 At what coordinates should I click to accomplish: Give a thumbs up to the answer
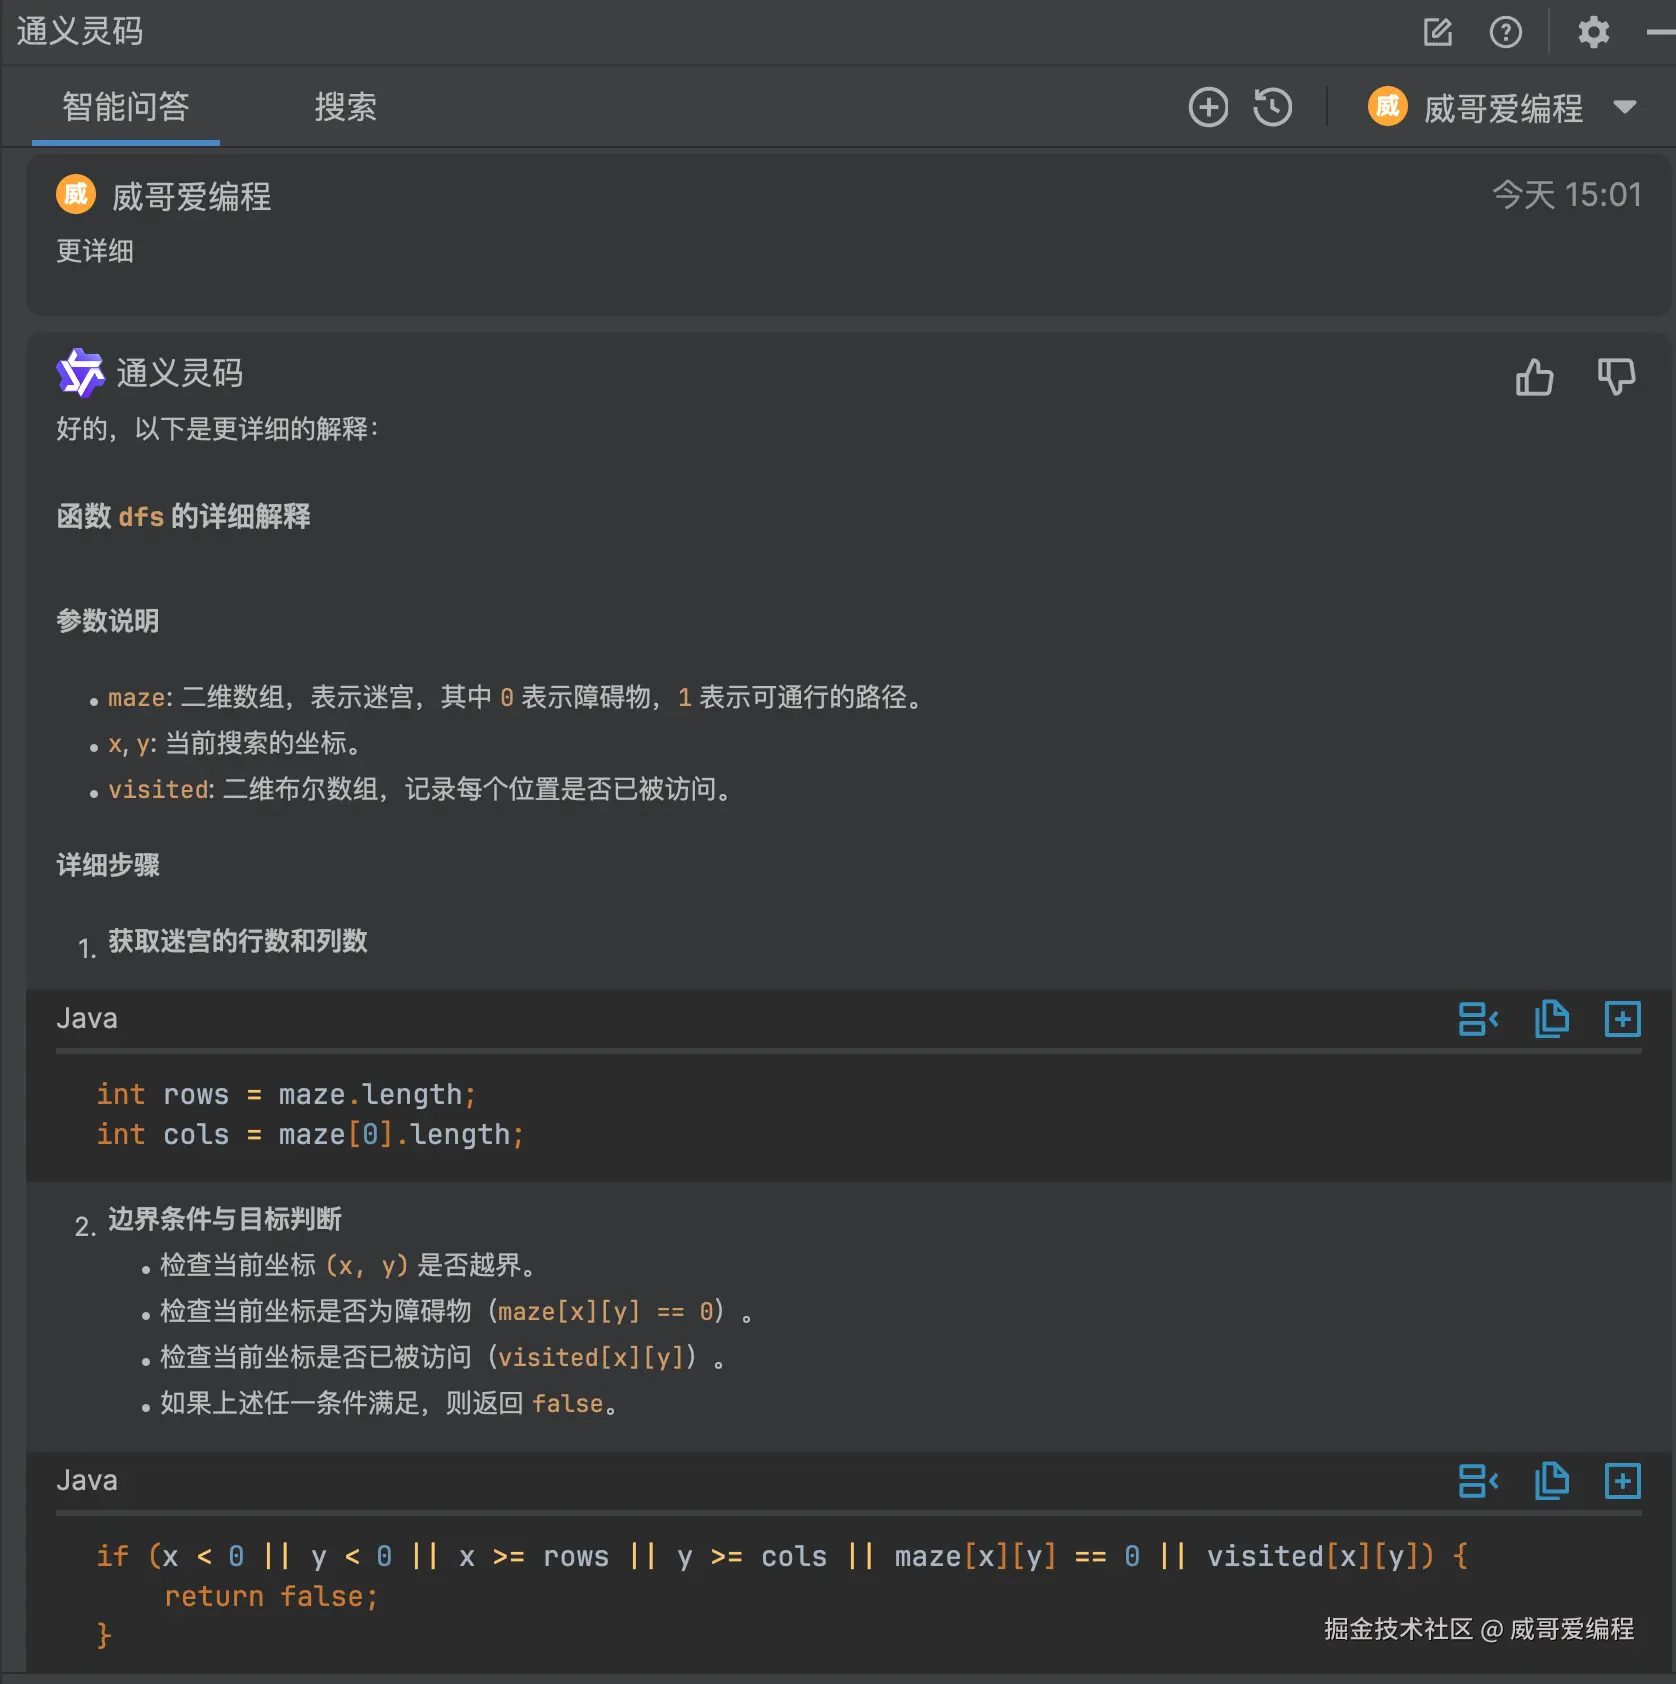point(1534,377)
